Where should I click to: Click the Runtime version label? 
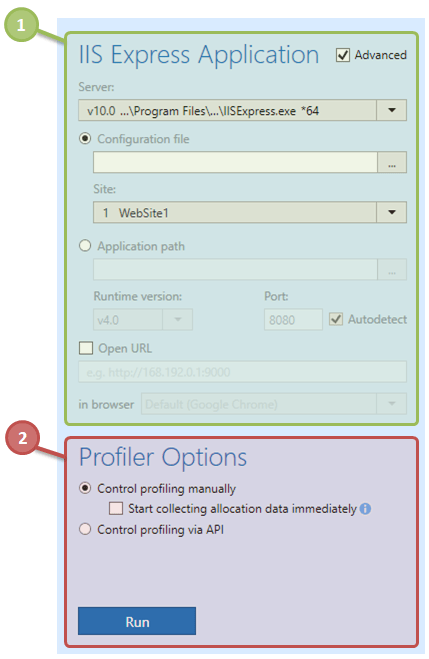(138, 296)
